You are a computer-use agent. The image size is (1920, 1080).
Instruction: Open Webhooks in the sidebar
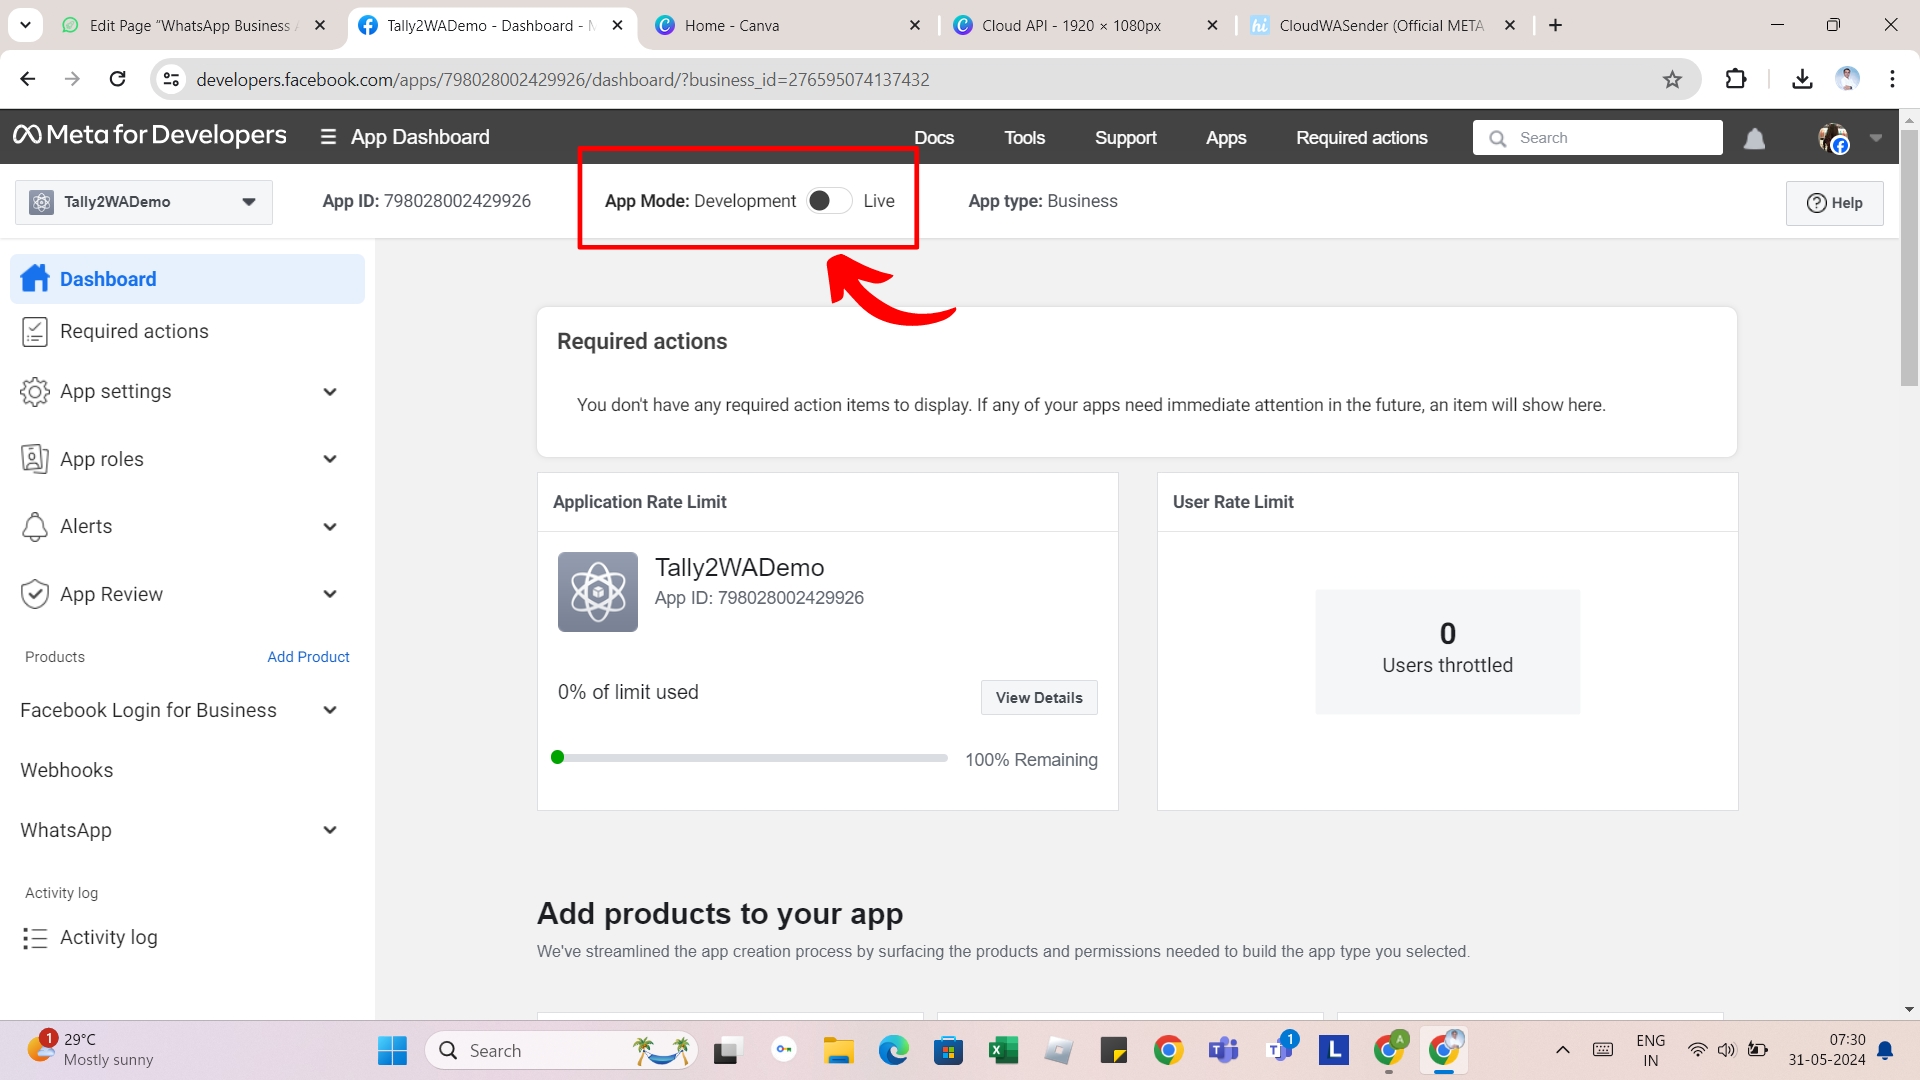point(67,770)
